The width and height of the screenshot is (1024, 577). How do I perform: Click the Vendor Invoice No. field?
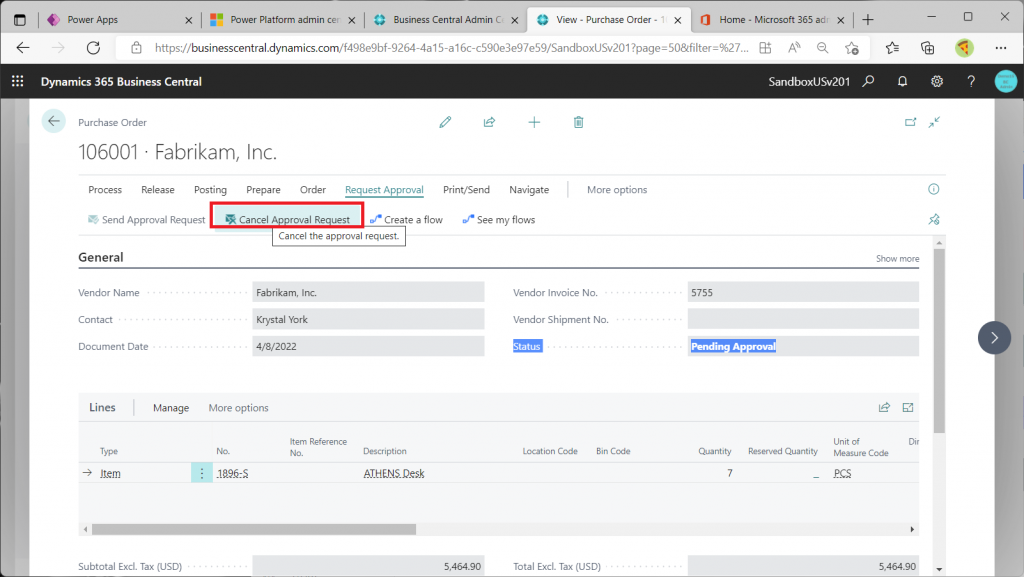click(803, 292)
